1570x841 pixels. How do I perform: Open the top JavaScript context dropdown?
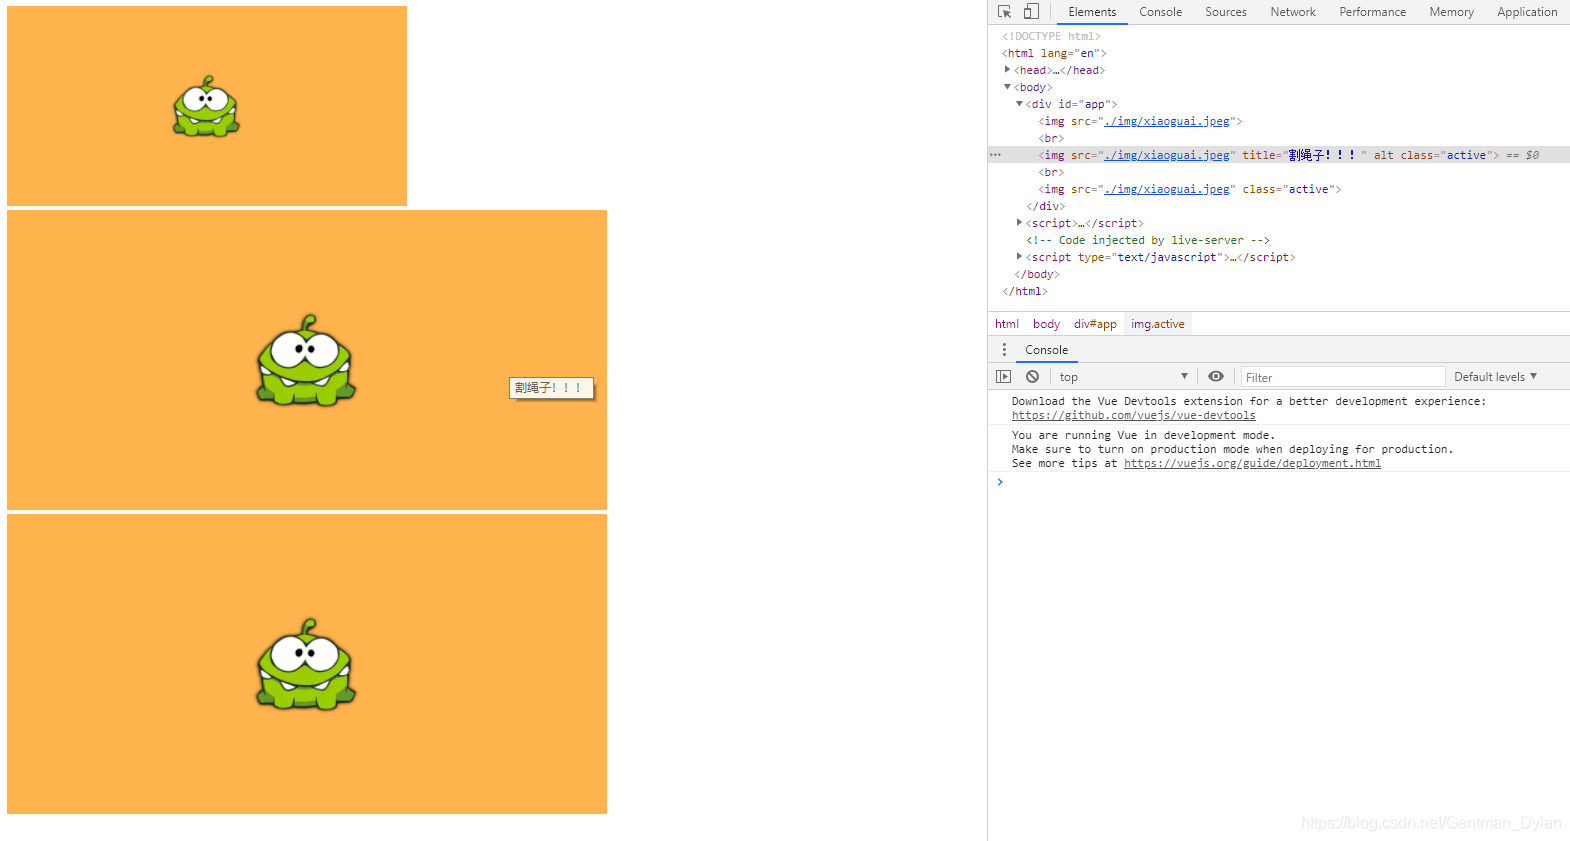1123,377
